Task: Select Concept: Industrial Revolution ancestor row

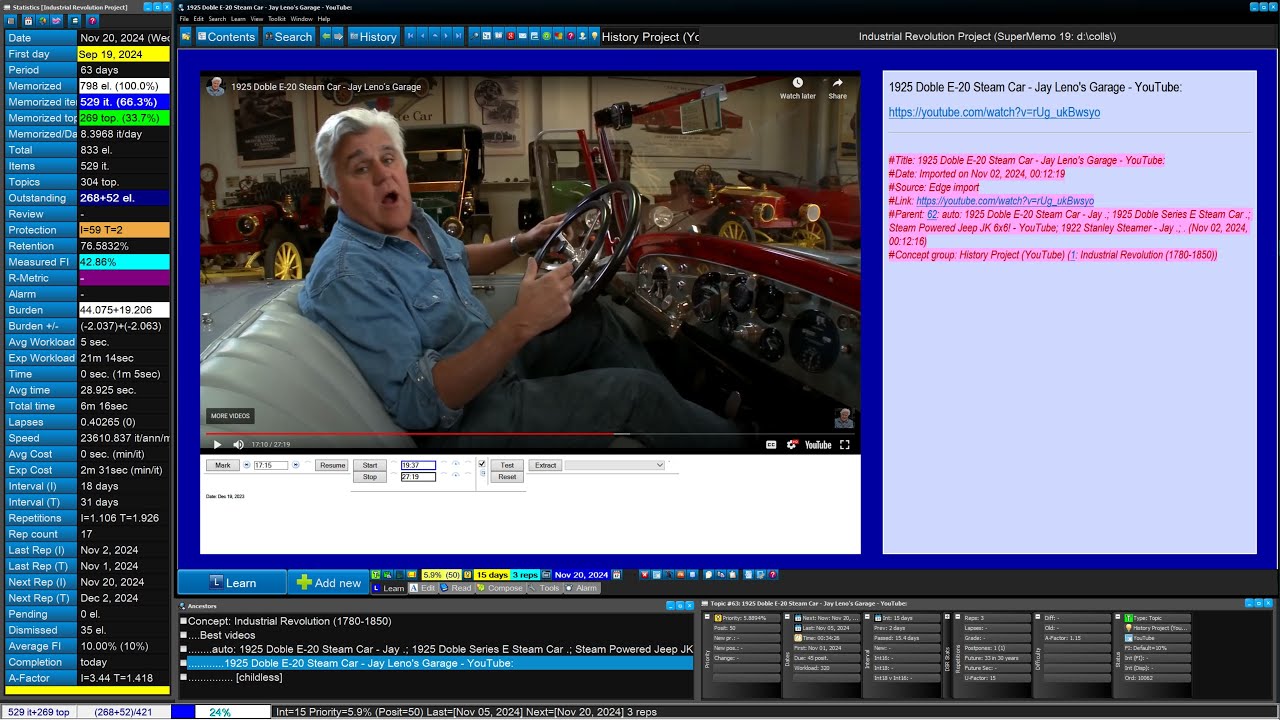Action: (290, 621)
